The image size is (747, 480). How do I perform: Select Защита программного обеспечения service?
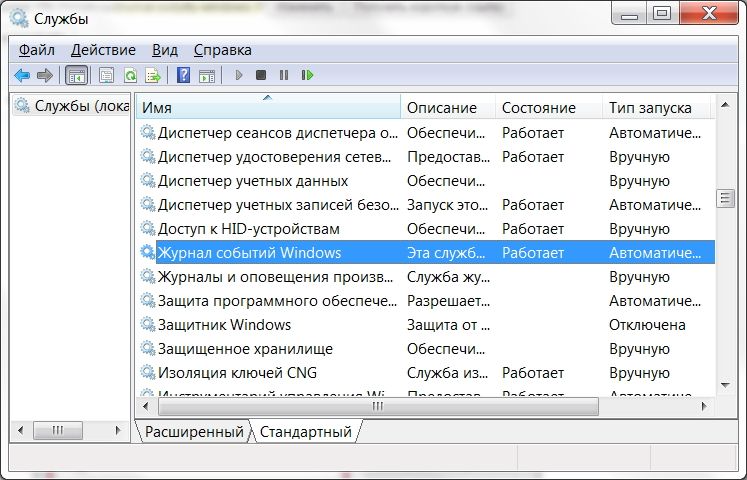426,301
